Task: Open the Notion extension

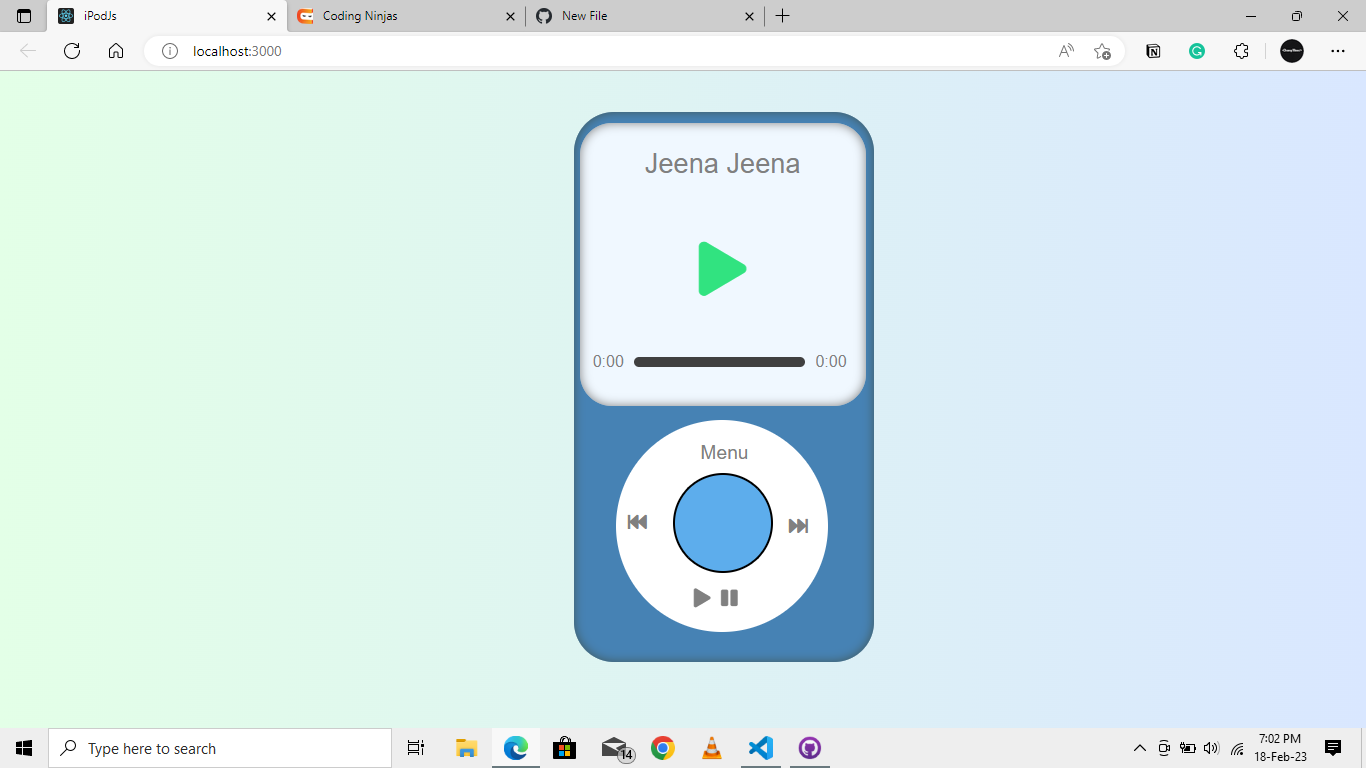Action: pos(1153,51)
